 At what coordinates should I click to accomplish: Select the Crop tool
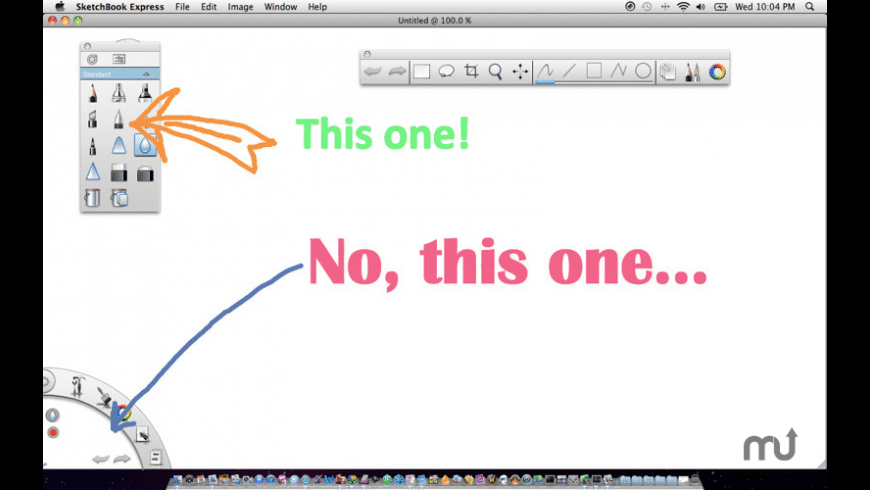pyautogui.click(x=471, y=71)
